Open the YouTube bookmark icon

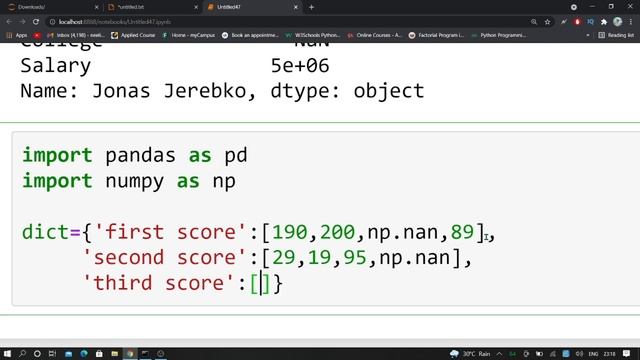click(x=37, y=35)
